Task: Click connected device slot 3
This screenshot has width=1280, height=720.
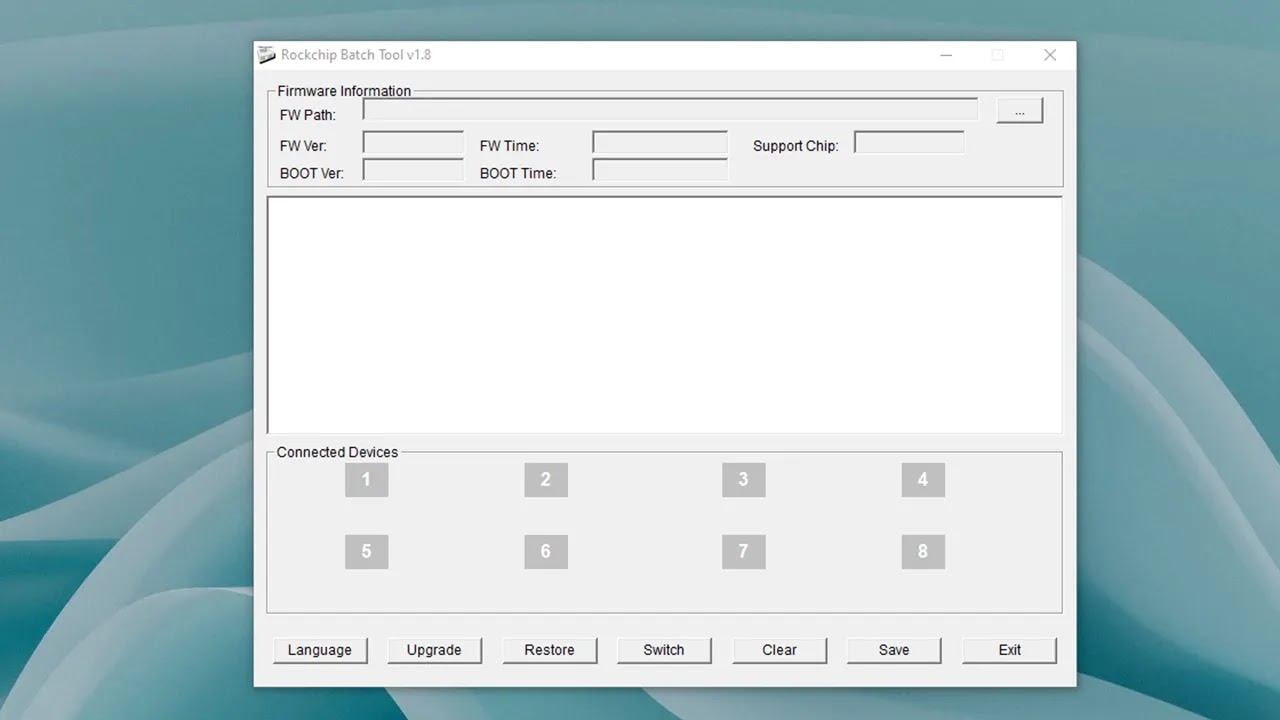Action: [x=743, y=480]
